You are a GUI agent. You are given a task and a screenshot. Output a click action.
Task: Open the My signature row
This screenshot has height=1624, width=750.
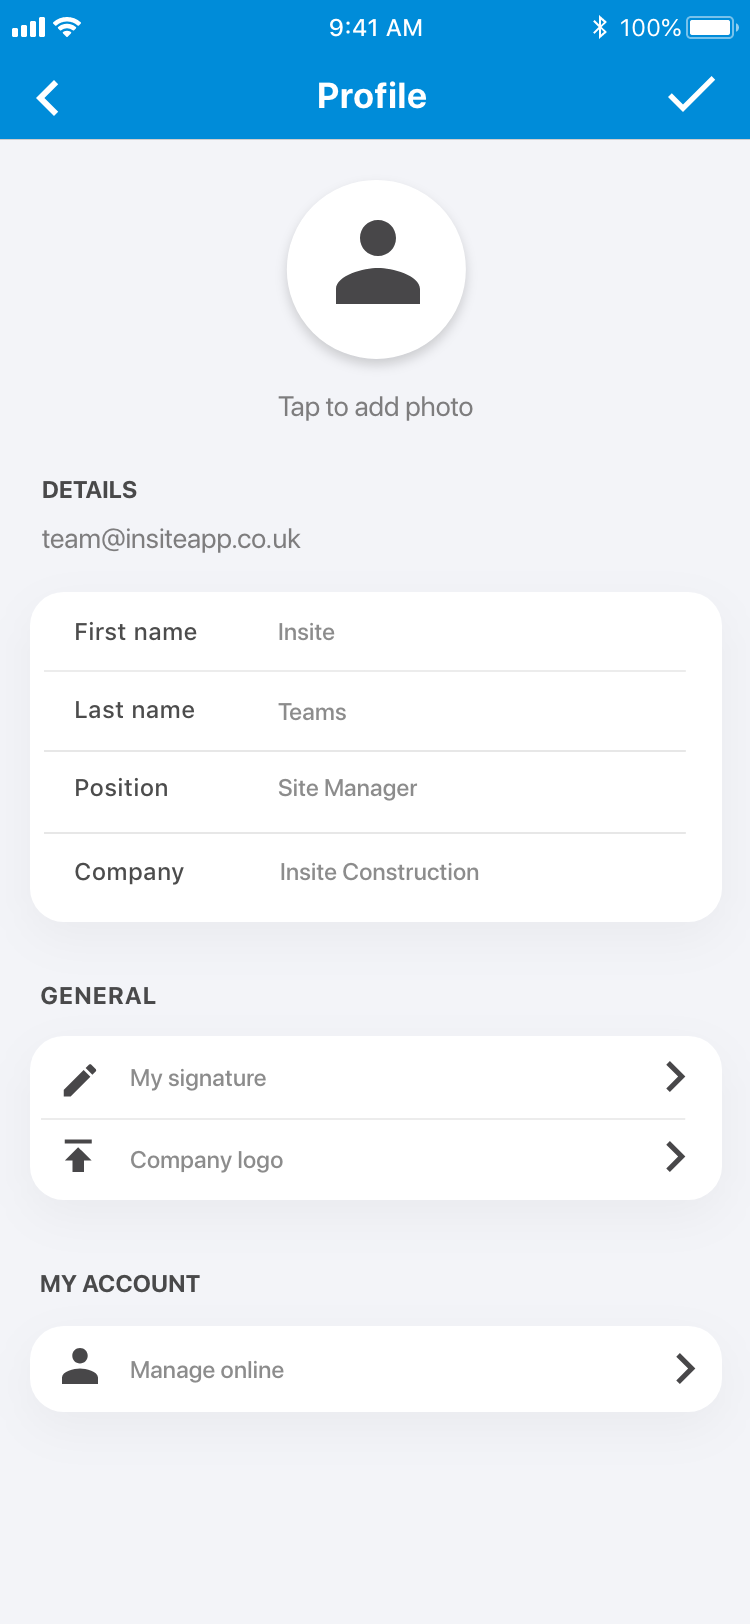376,1077
